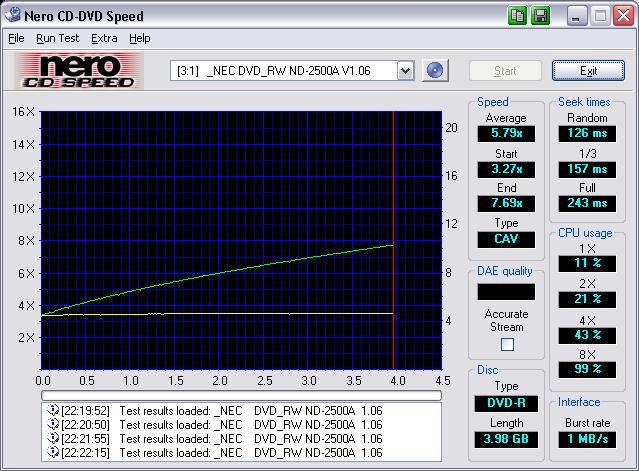
Task: Click the log entry icon at 22:20:50
Action: pyautogui.click(x=53, y=424)
